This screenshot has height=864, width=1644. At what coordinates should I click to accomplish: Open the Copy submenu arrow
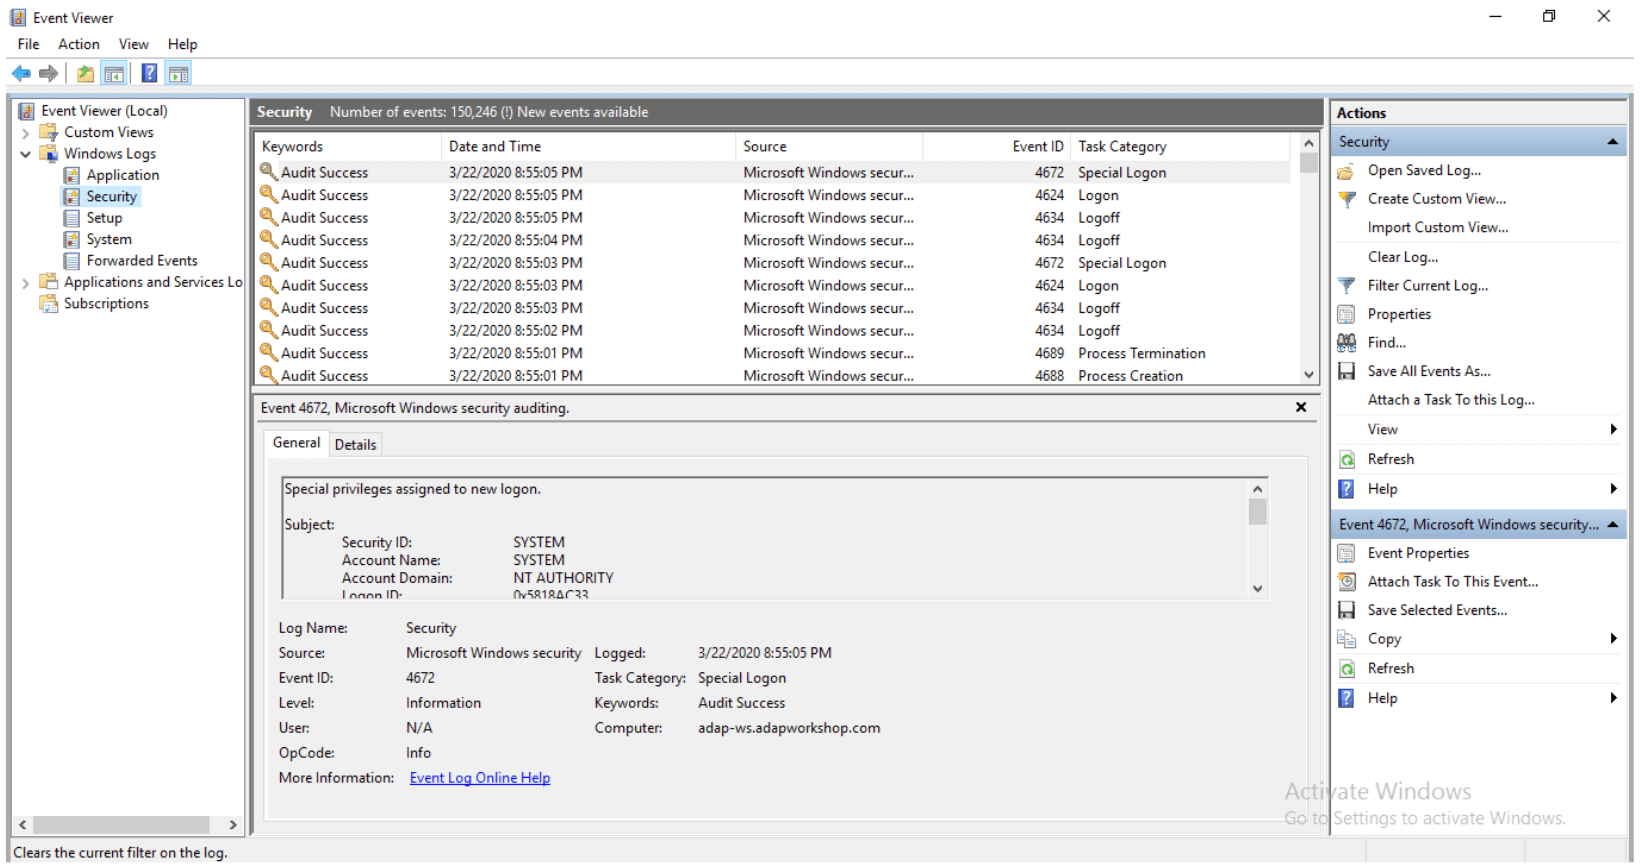pos(1613,639)
